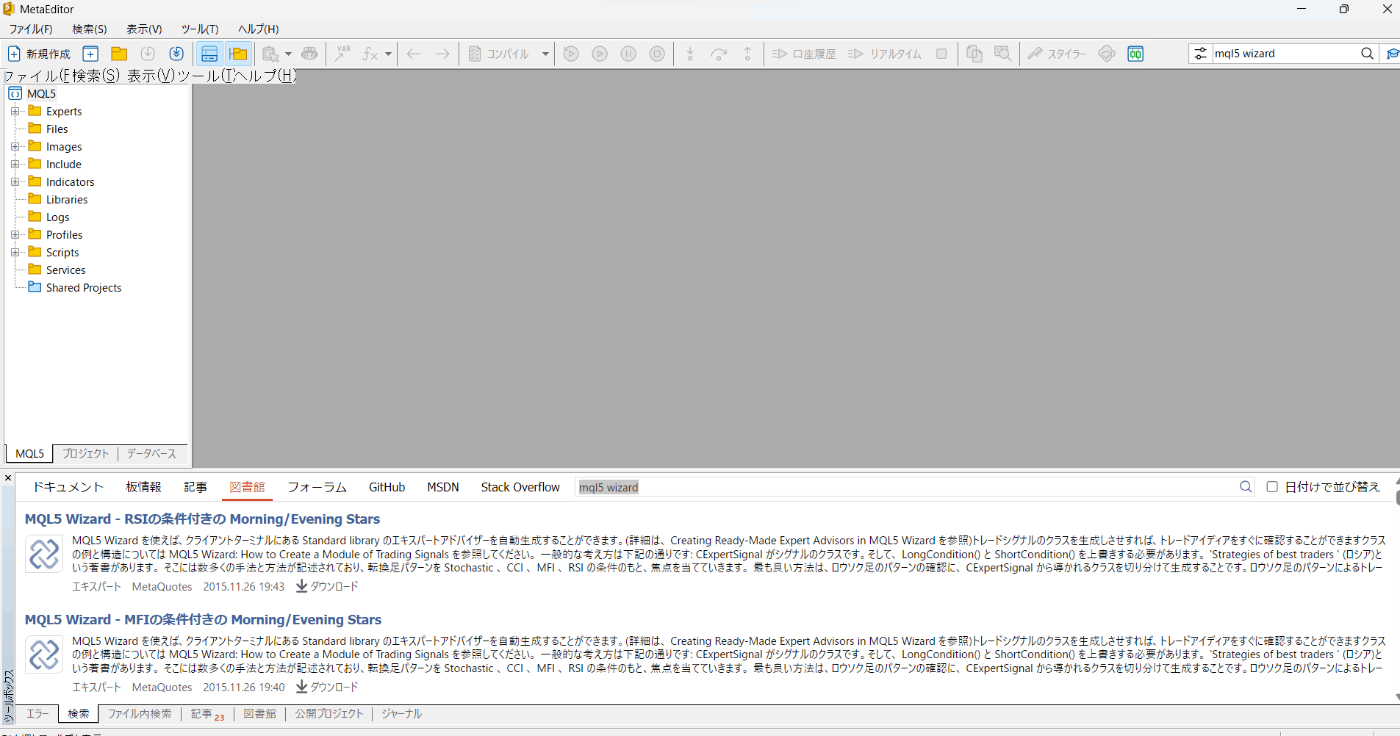The image size is (1400, 736).
Task: Navigate back with left arrow icon
Action: (x=413, y=54)
